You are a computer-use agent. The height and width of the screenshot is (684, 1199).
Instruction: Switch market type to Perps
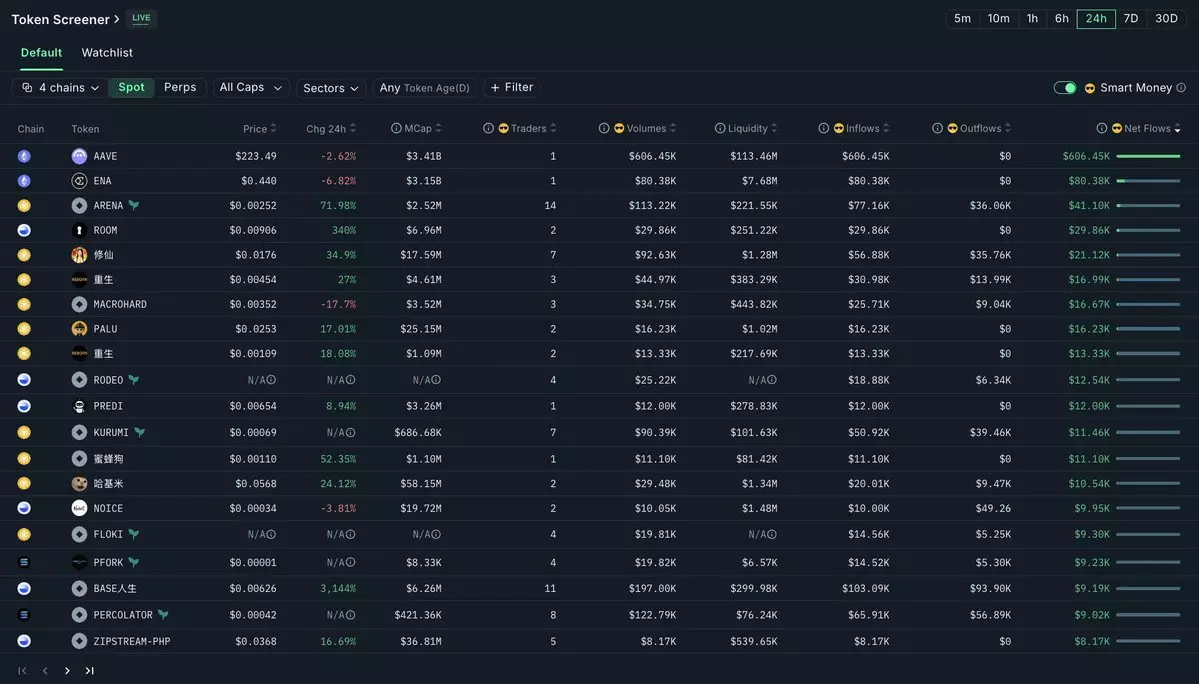click(x=180, y=88)
